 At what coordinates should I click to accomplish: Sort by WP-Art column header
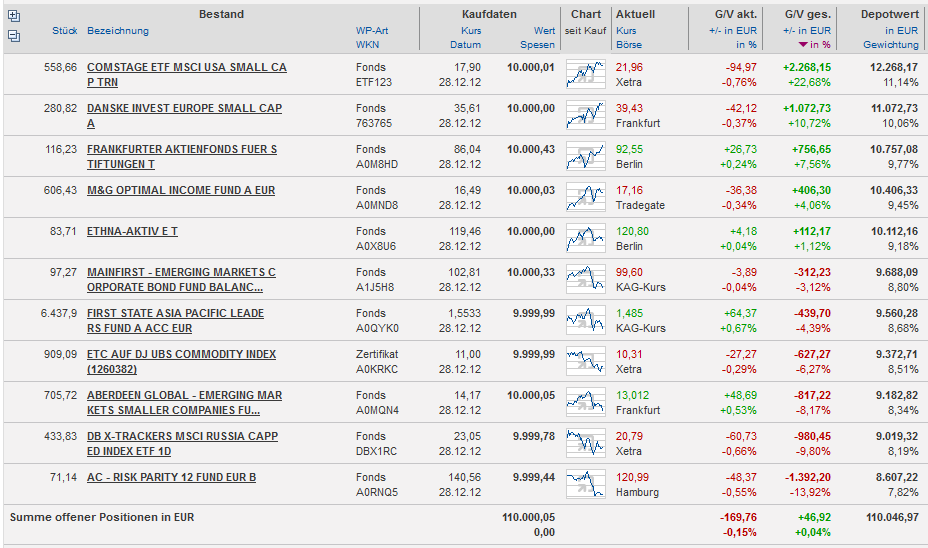372,31
